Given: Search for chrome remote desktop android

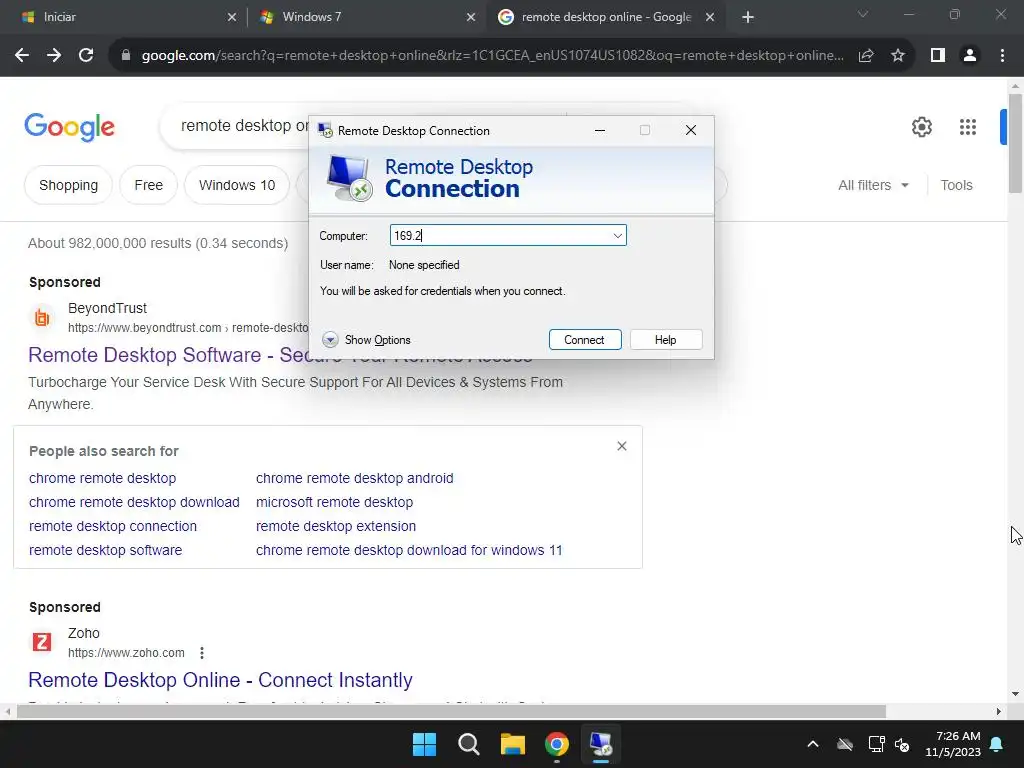Looking at the screenshot, I should [355, 478].
